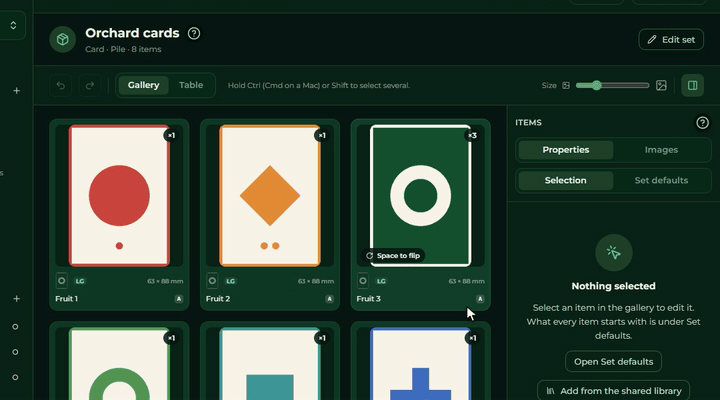720x400 pixels.
Task: Click Add from the shared library
Action: 613,391
